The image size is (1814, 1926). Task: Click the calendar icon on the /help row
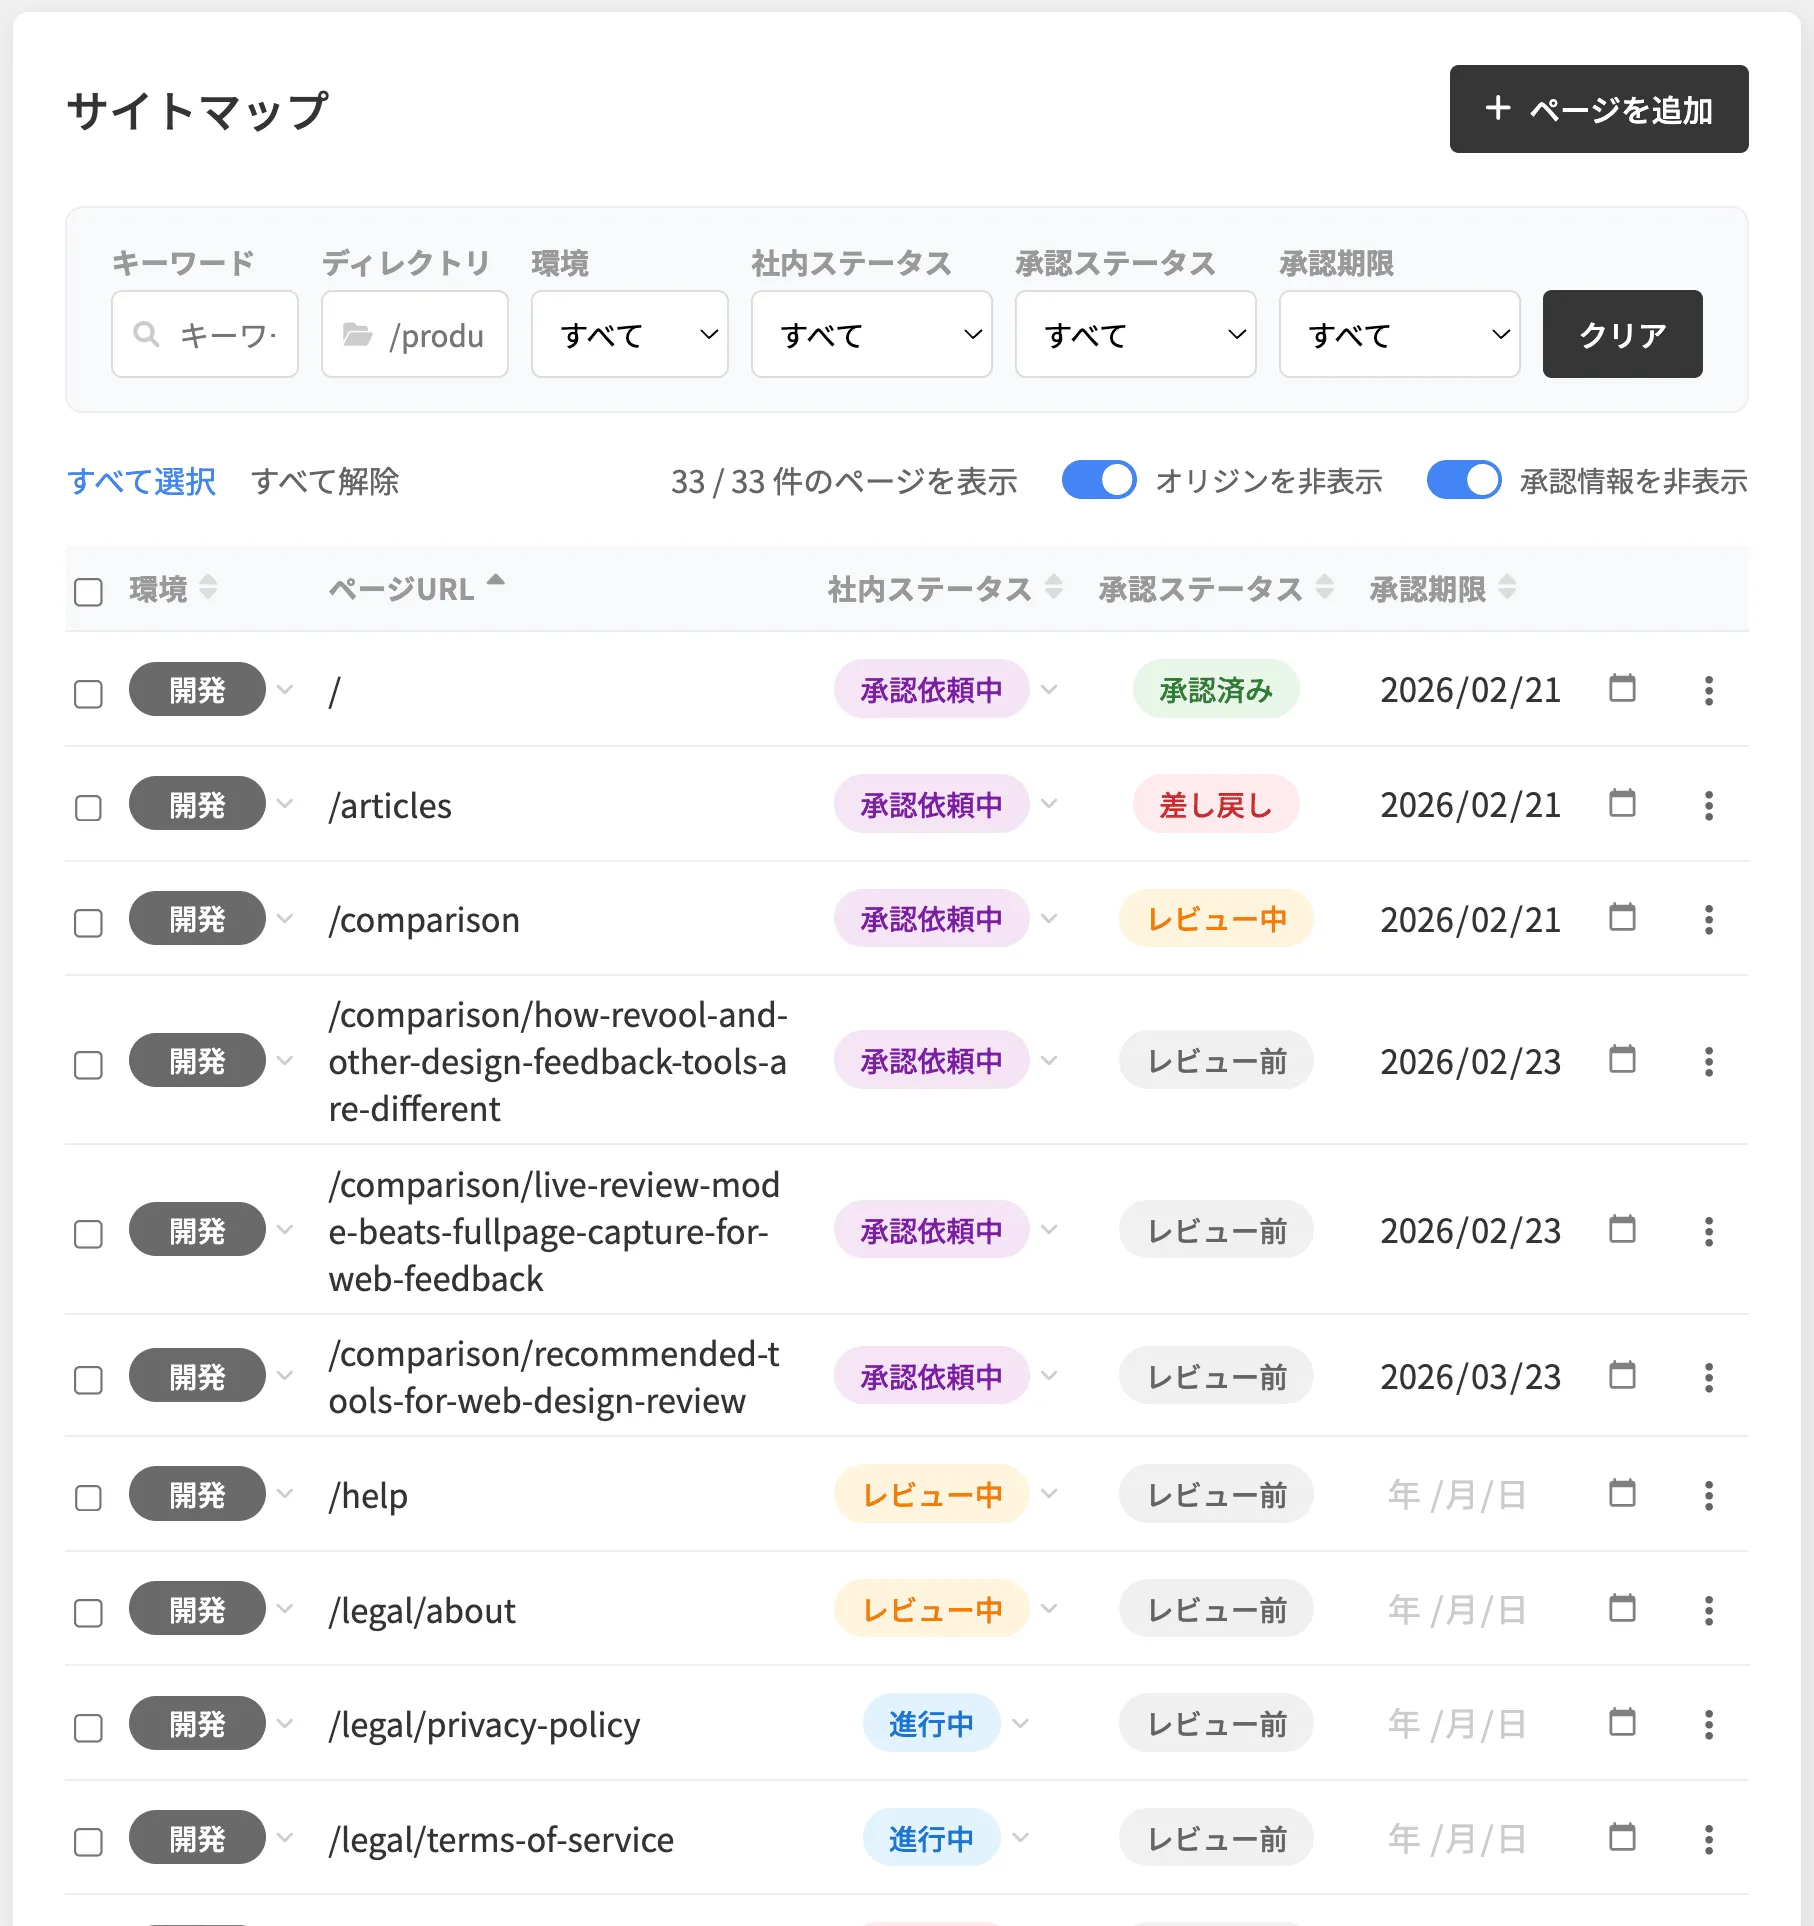1622,1495
